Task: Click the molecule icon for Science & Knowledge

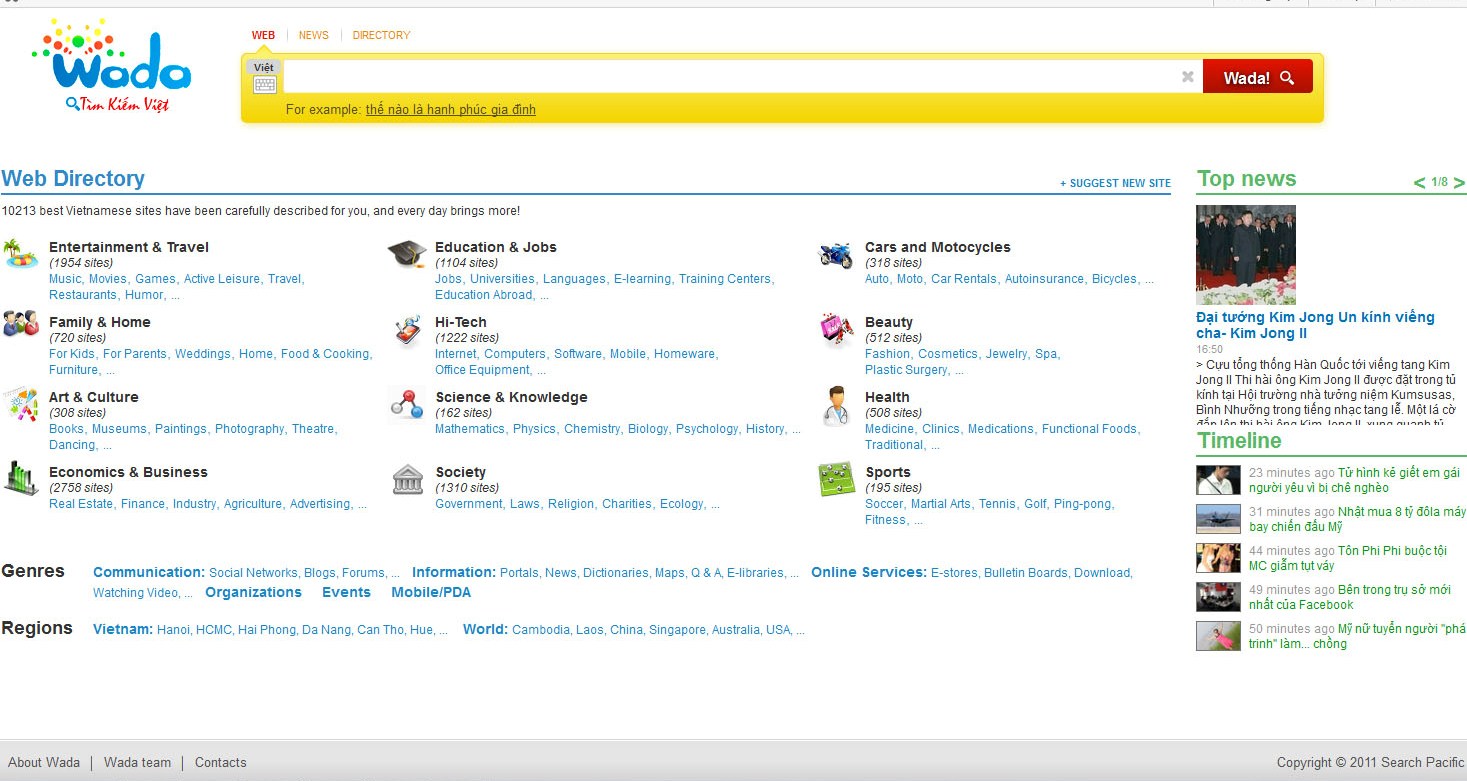Action: pyautogui.click(x=407, y=404)
